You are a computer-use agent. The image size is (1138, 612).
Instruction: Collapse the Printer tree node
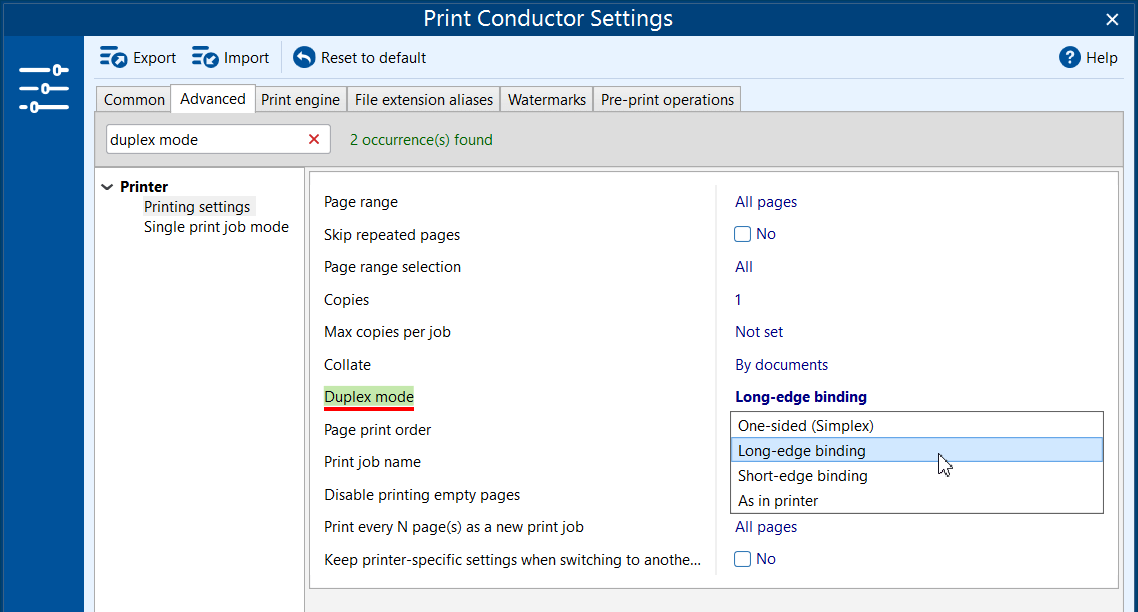107,187
